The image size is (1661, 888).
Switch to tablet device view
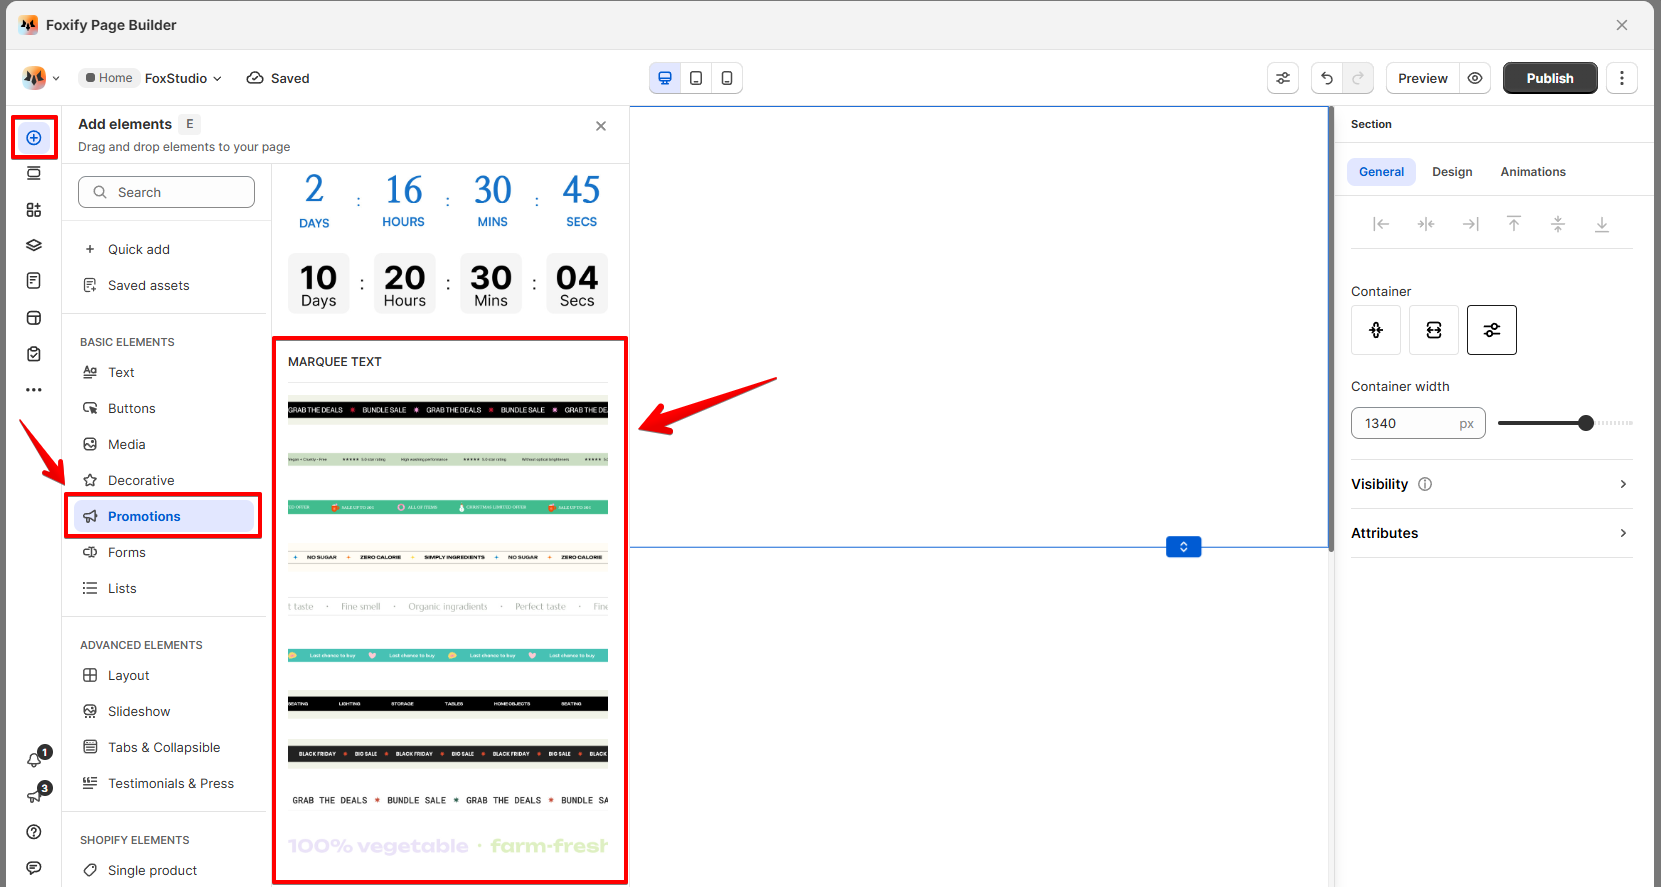tap(696, 78)
